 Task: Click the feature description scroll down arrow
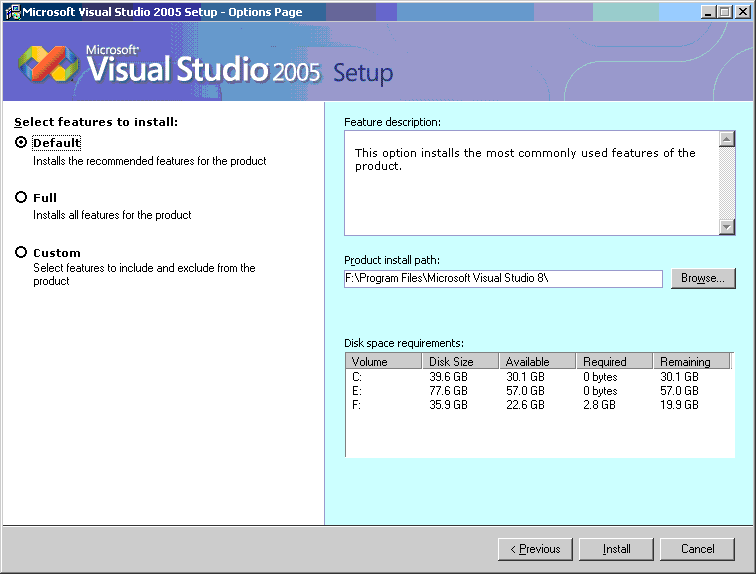[727, 227]
